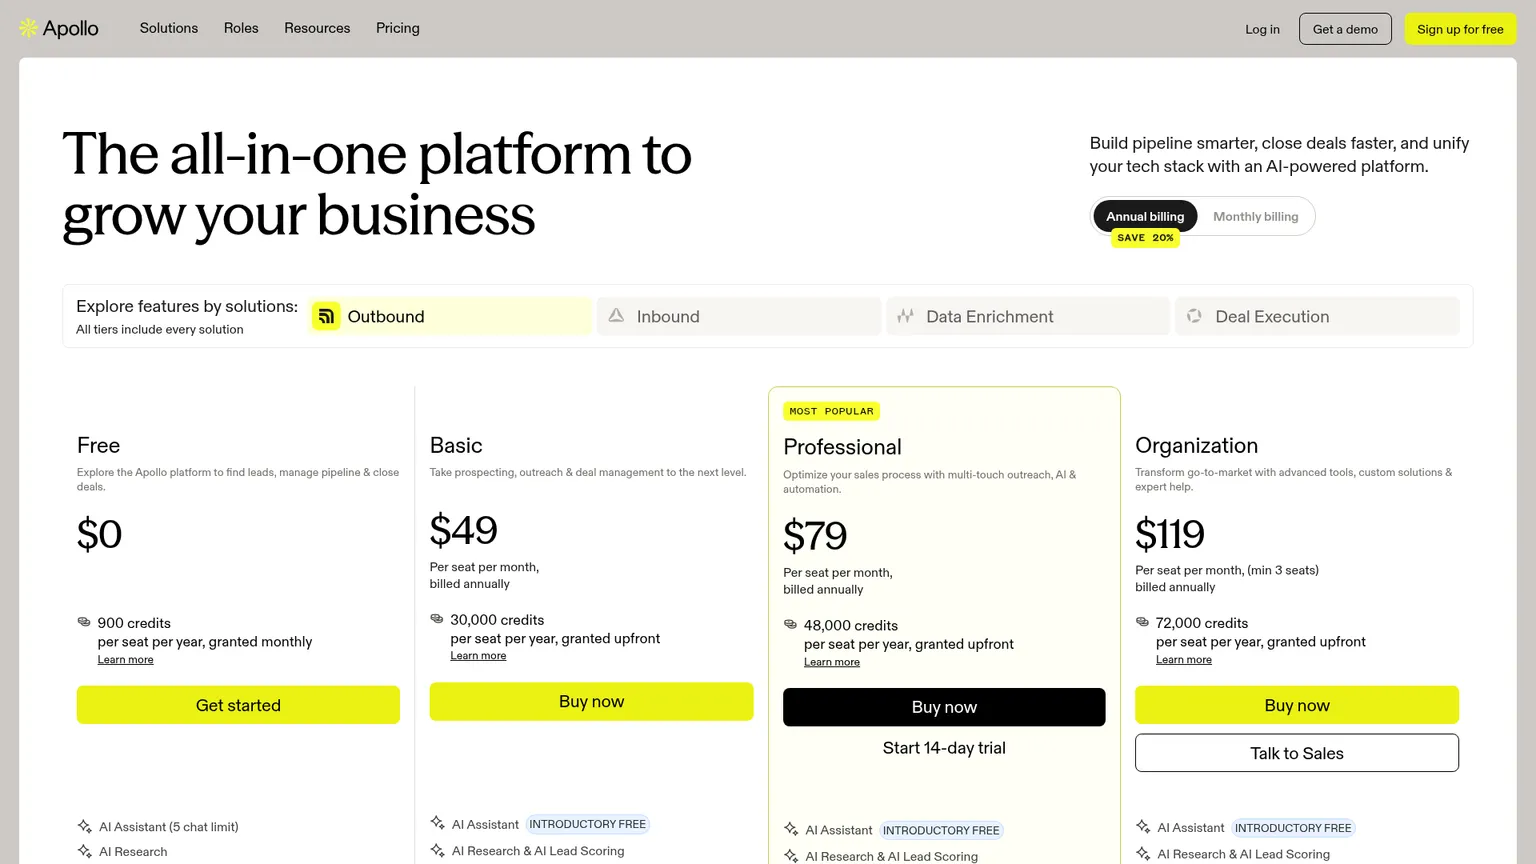Click Get started on Free plan

(x=238, y=705)
